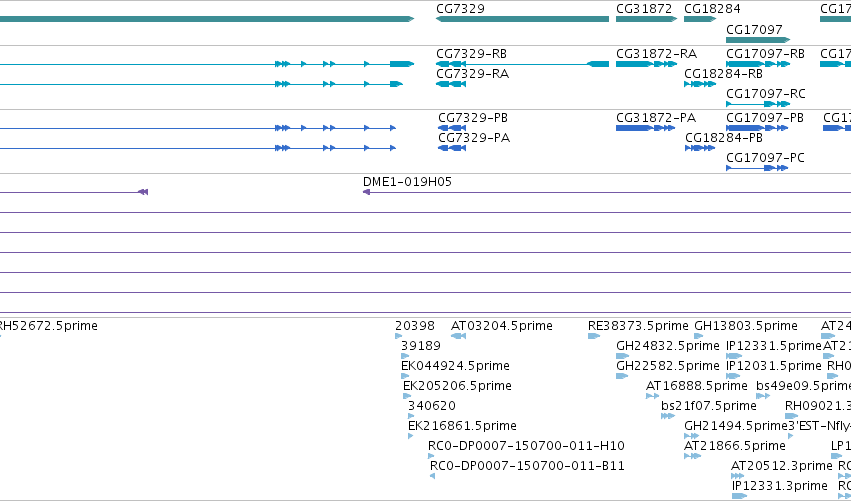Click the protein glyph under CG31872-PA
This screenshot has height=501, width=851.
pyautogui.click(x=645, y=128)
